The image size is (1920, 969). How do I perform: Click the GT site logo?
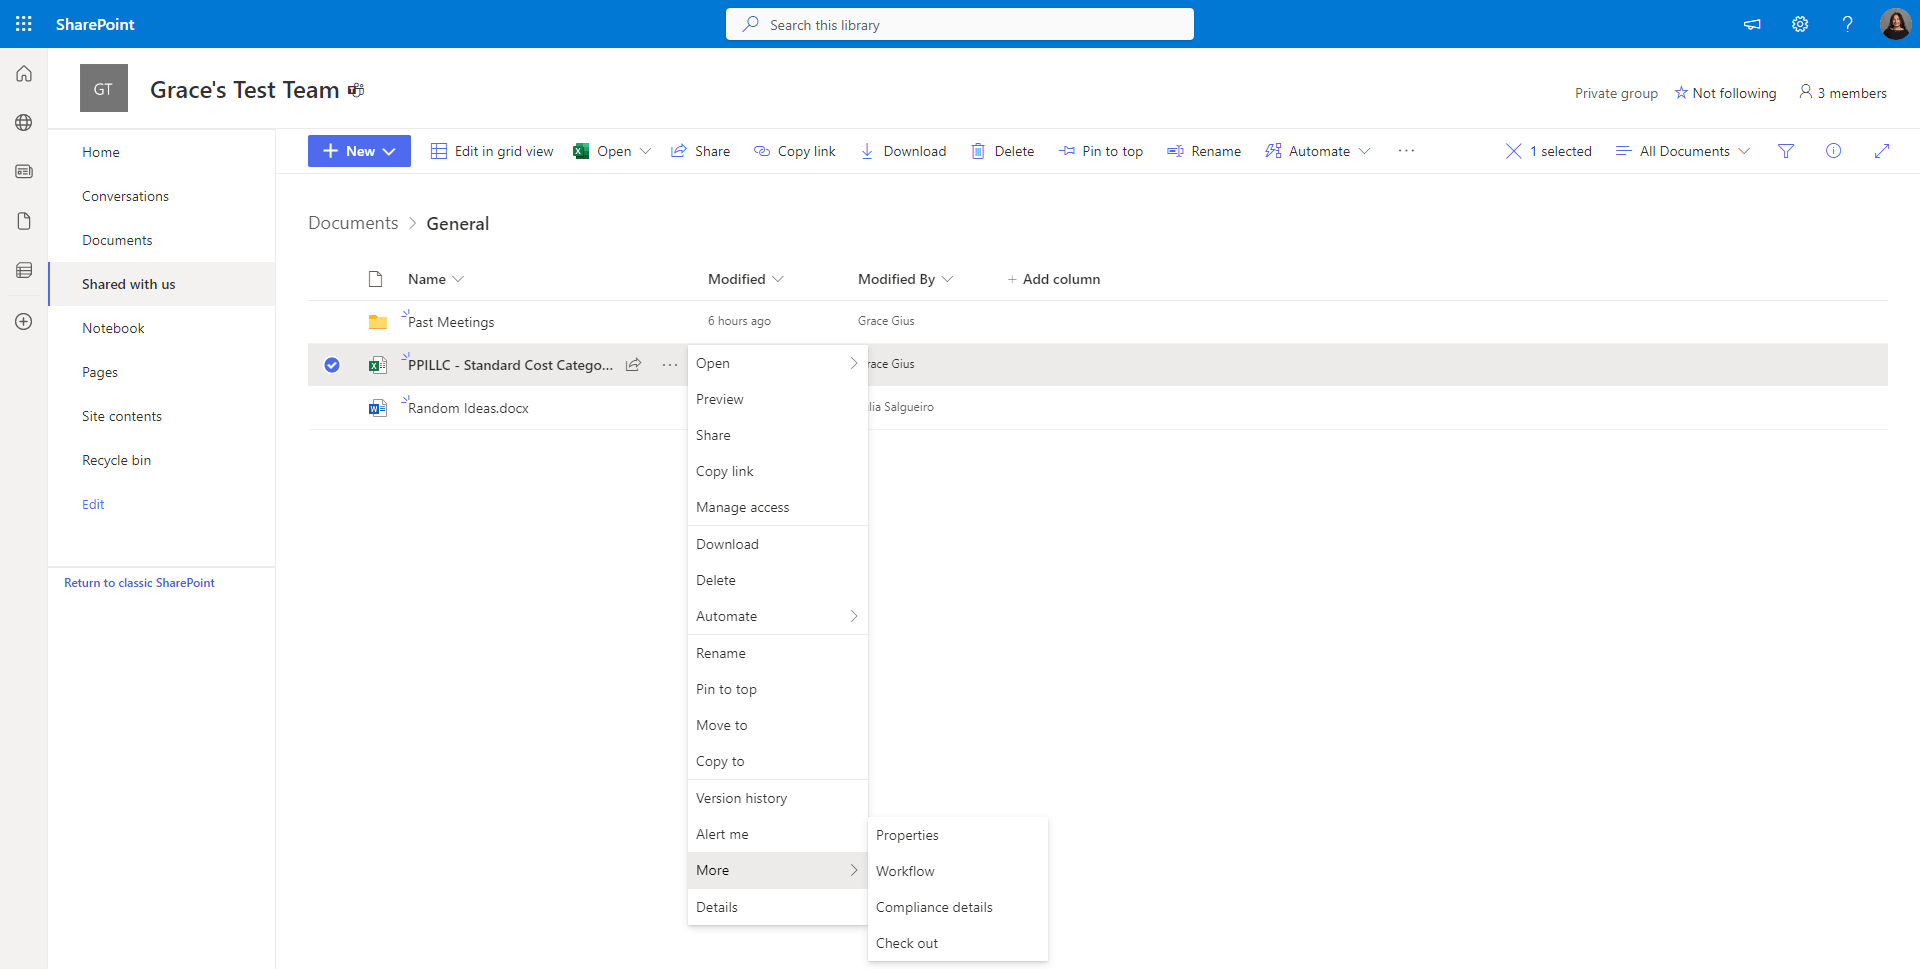click(x=104, y=89)
